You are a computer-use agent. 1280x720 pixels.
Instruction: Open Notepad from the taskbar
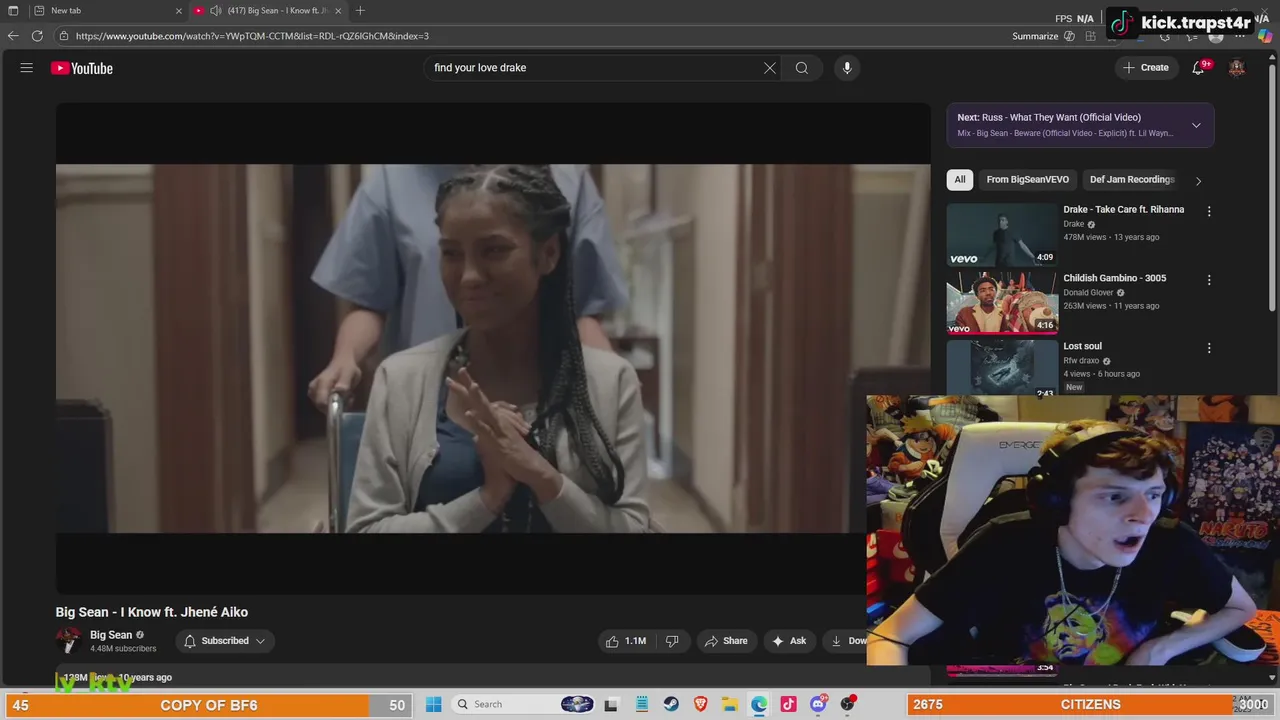[x=642, y=704]
